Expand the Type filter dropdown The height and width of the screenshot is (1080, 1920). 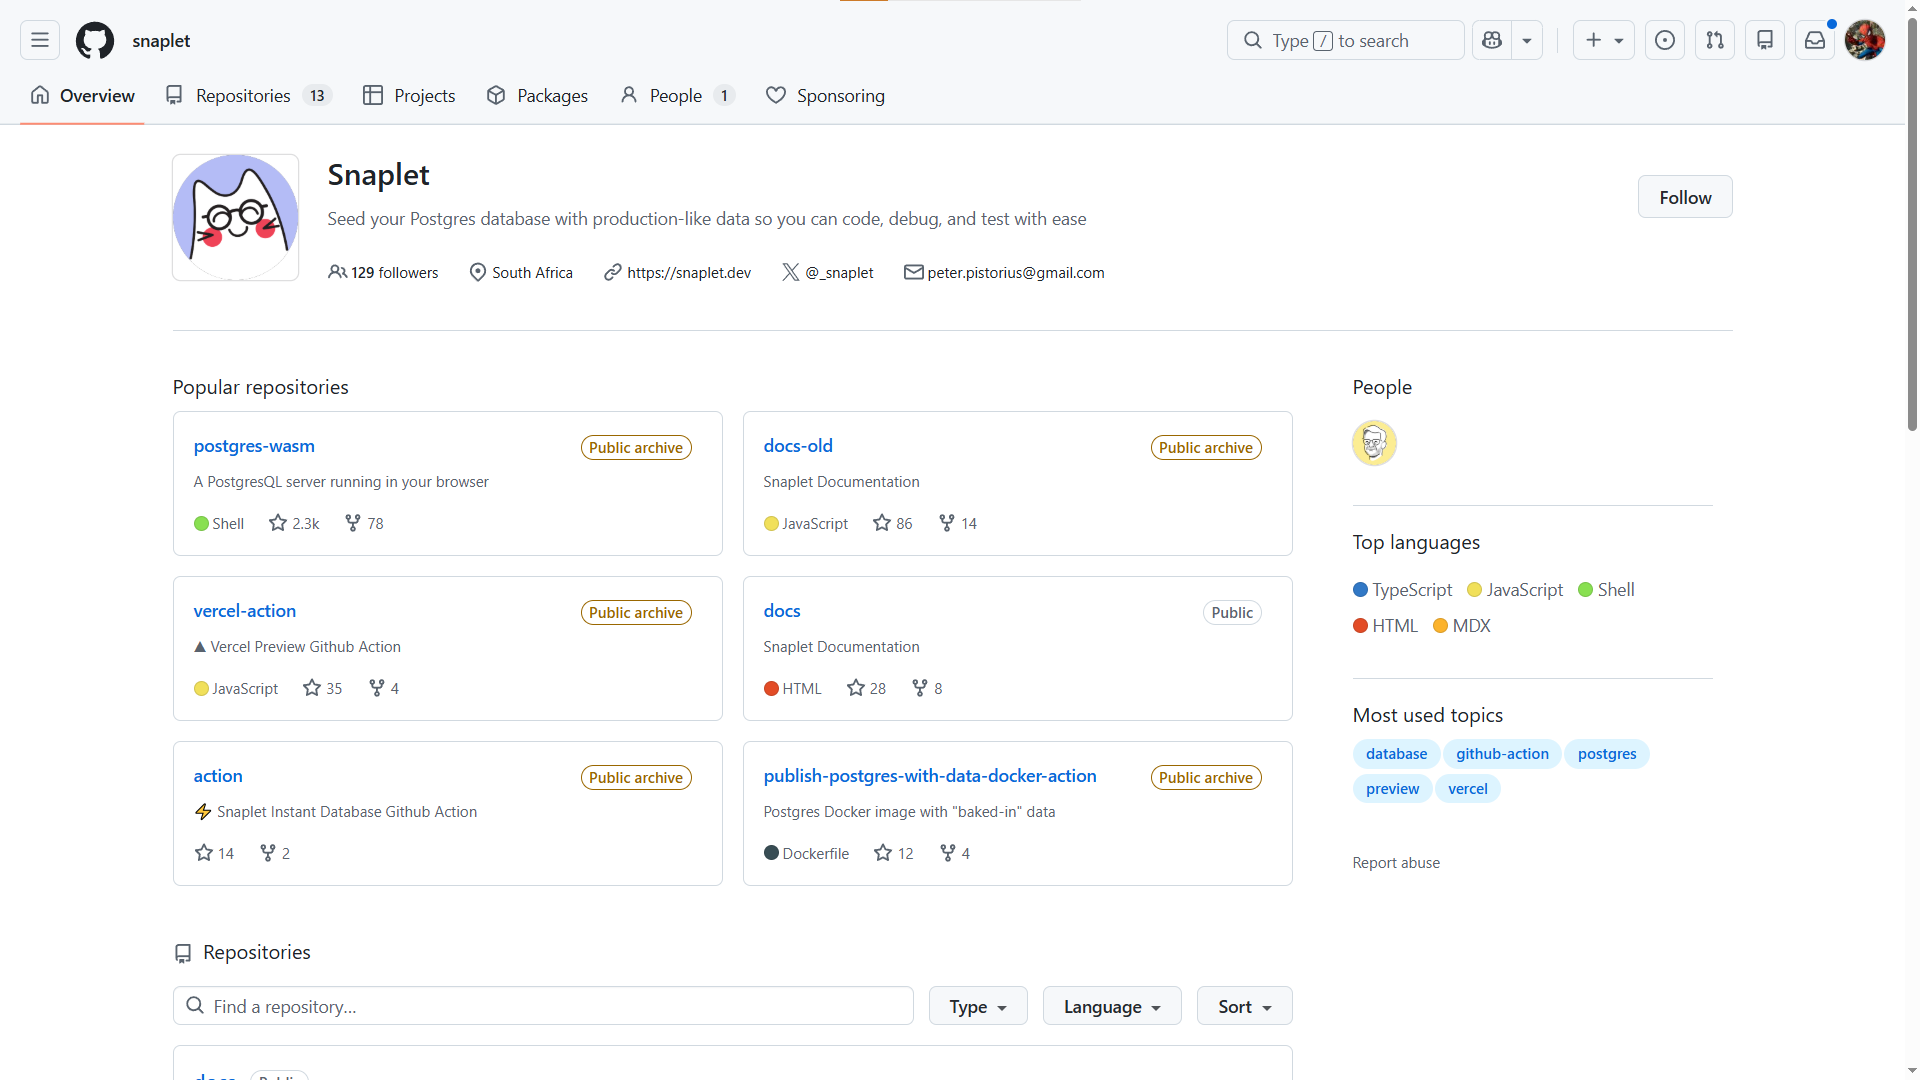(x=977, y=1006)
